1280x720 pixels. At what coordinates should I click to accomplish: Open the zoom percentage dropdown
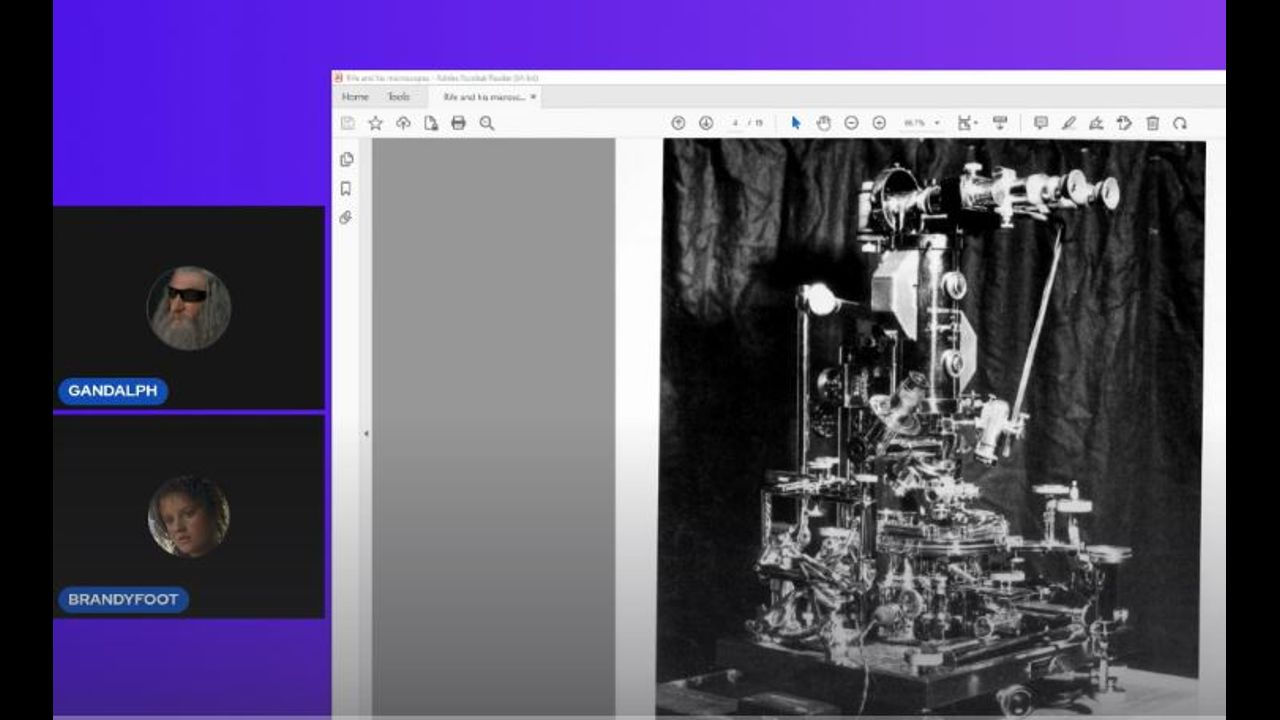937,123
